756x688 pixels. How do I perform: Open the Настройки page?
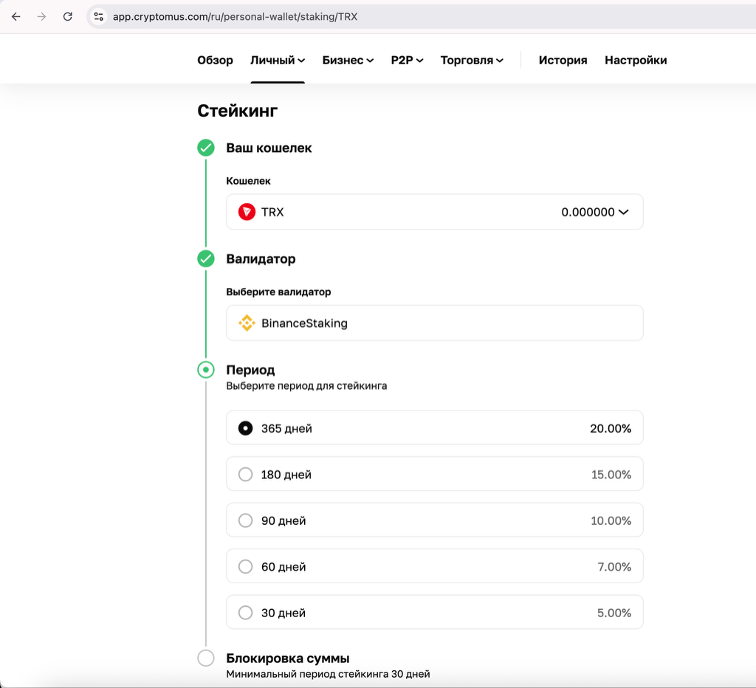[x=635, y=60]
